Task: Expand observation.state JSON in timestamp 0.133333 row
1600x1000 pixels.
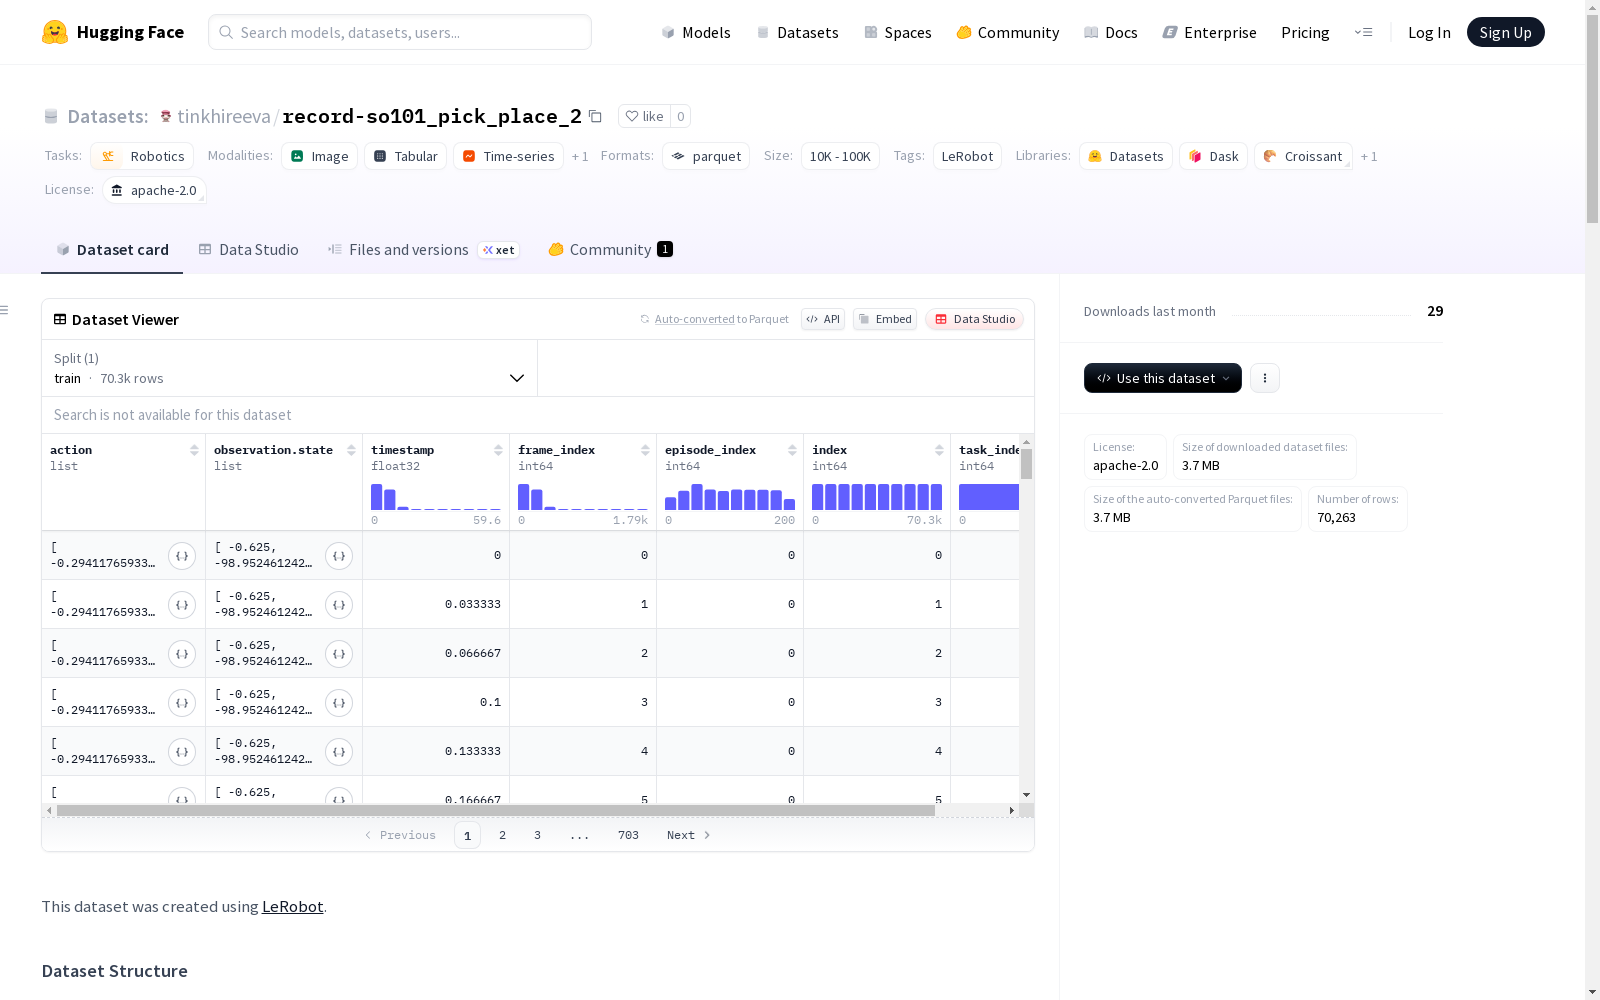Action: click(x=339, y=752)
